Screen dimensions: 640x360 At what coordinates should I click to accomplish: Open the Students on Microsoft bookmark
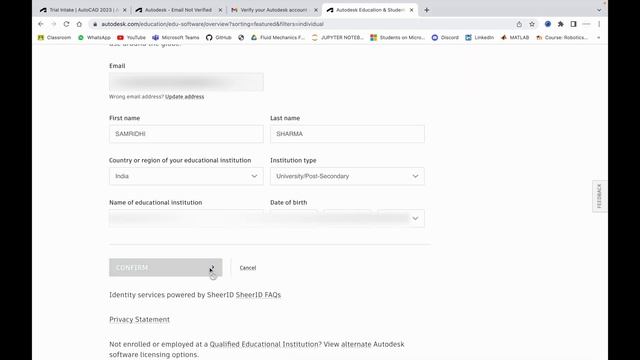[x=398, y=38]
